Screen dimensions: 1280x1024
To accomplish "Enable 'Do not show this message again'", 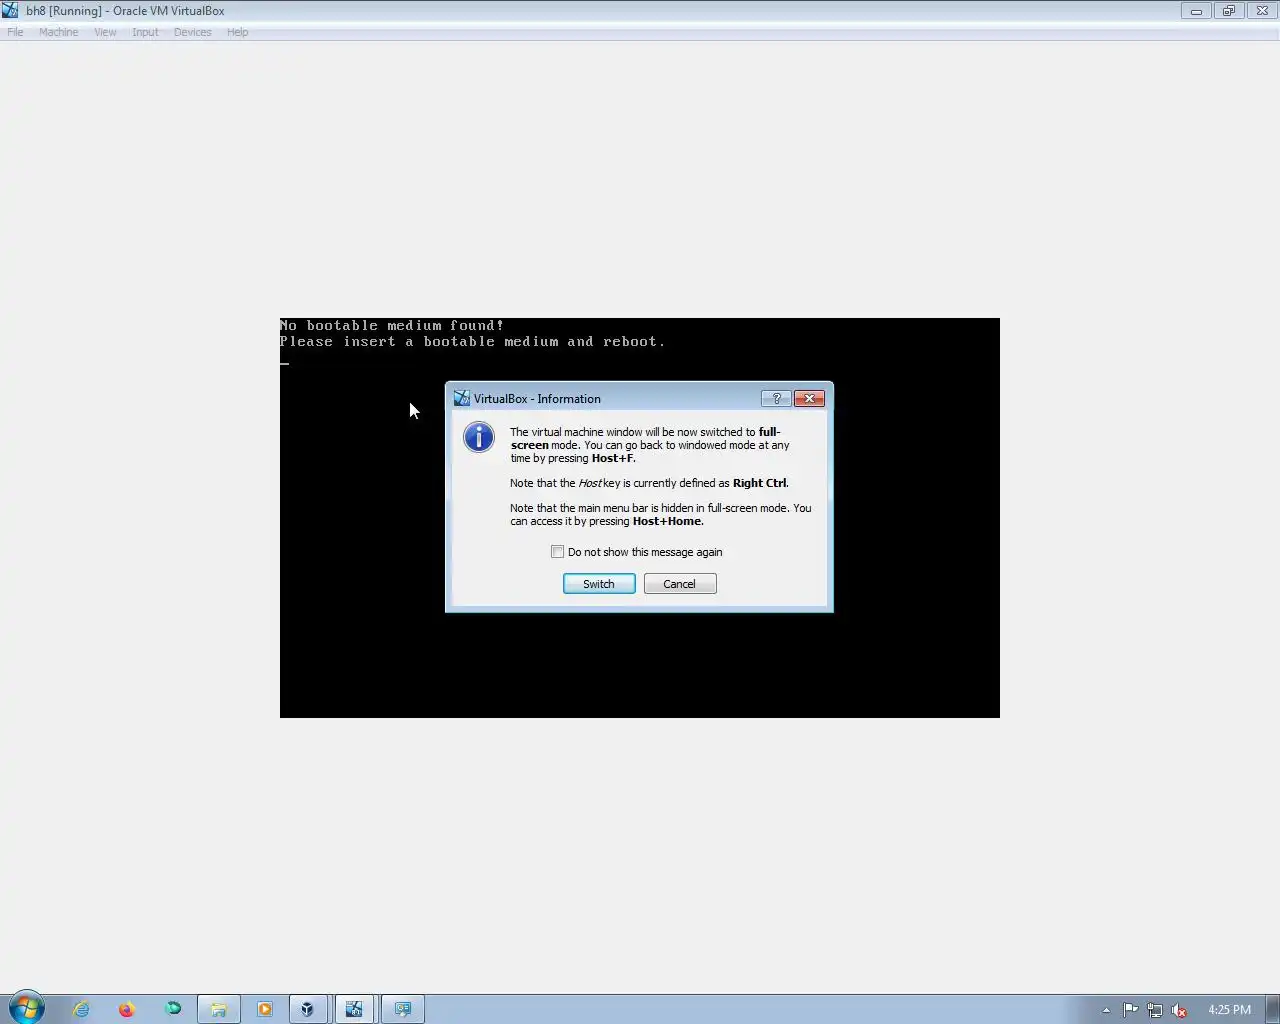I will (x=557, y=552).
